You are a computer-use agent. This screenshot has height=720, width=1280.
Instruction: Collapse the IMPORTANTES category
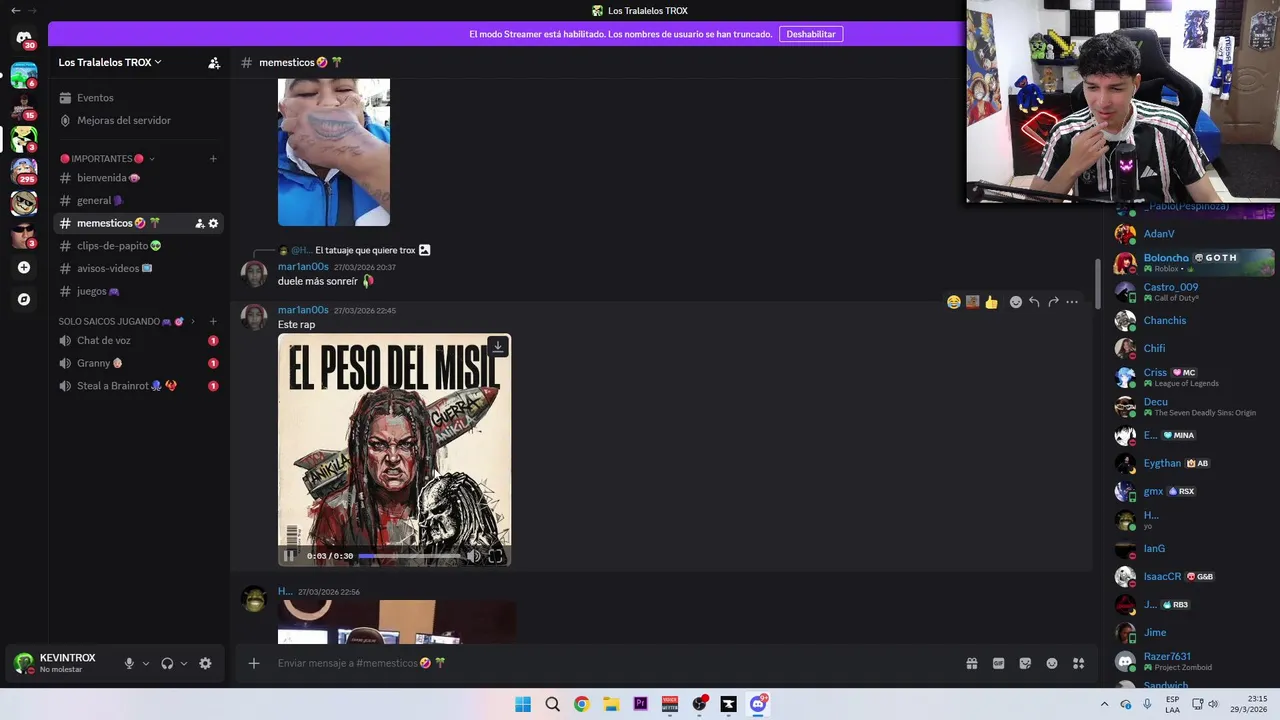click(107, 159)
